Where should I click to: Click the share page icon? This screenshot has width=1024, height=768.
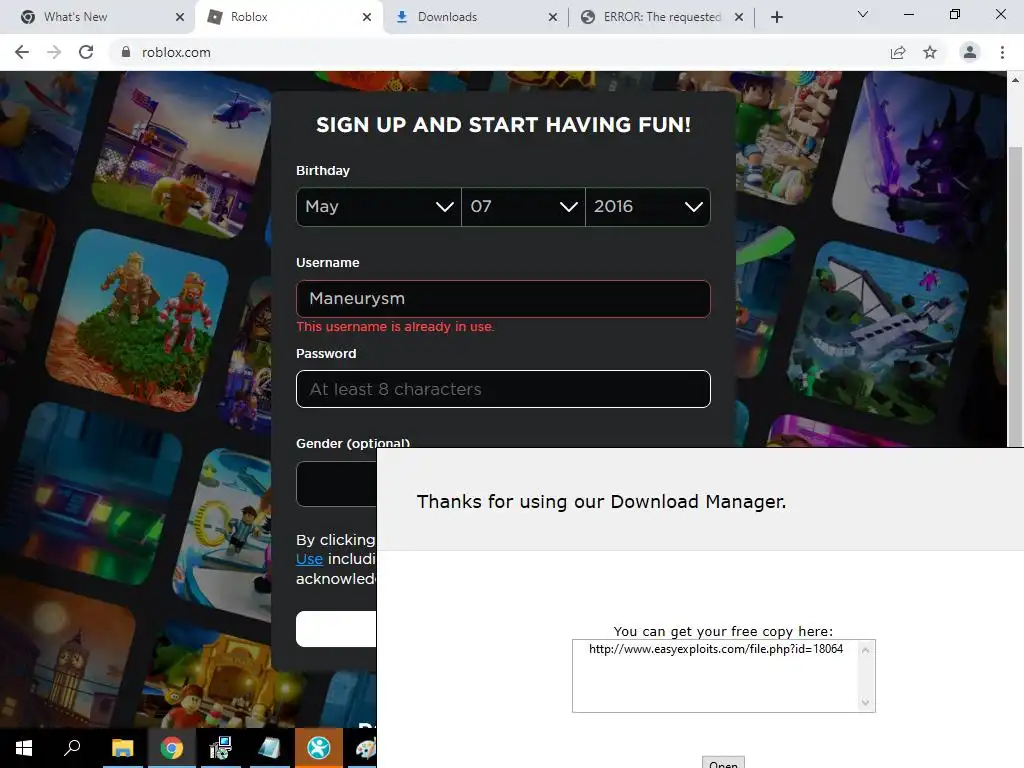898,52
